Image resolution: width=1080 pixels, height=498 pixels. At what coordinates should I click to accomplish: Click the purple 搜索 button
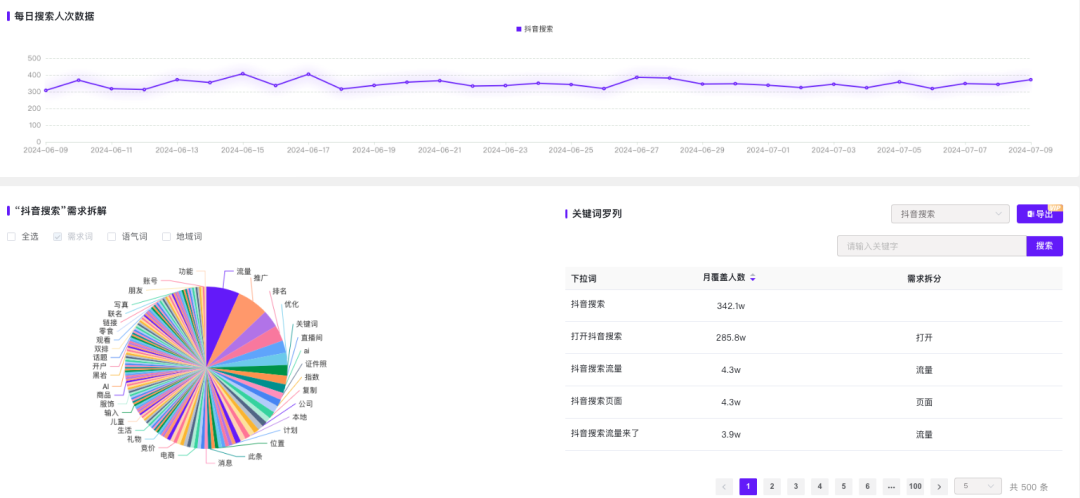coord(1044,246)
